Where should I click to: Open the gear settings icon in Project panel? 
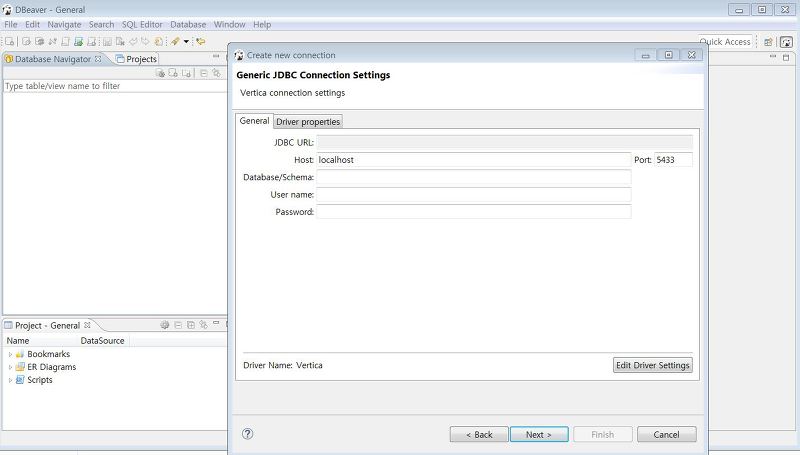click(165, 325)
